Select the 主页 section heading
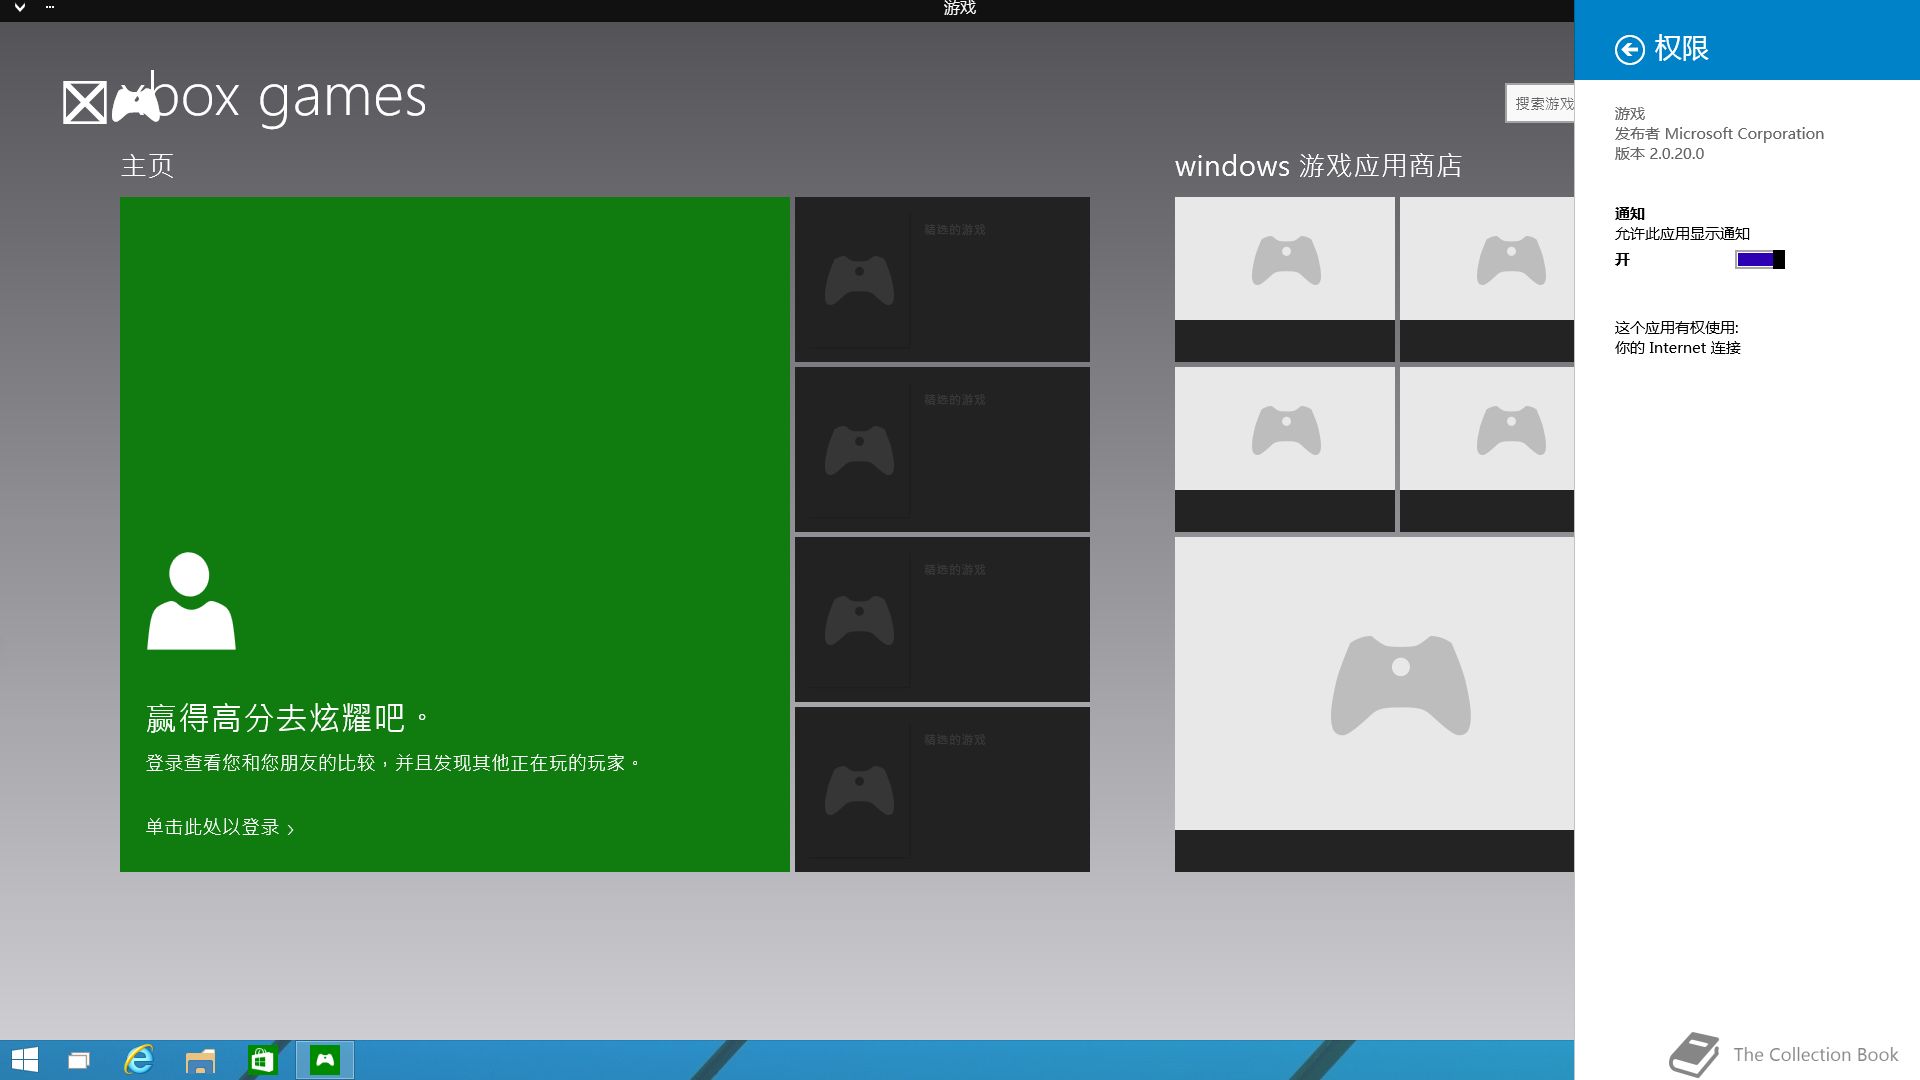 tap(147, 166)
